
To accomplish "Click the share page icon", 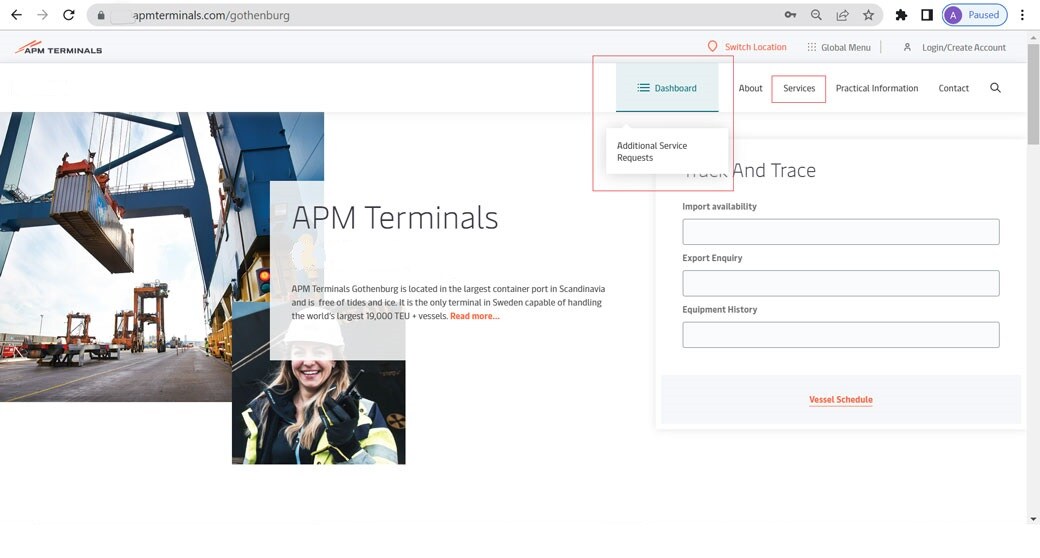I will tap(842, 15).
